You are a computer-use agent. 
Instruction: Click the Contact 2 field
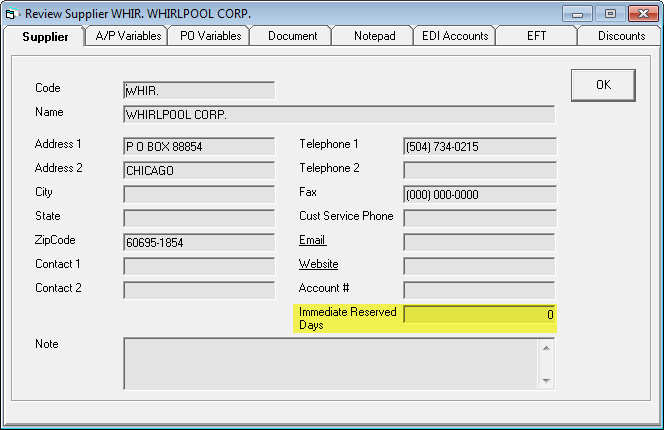pyautogui.click(x=199, y=290)
